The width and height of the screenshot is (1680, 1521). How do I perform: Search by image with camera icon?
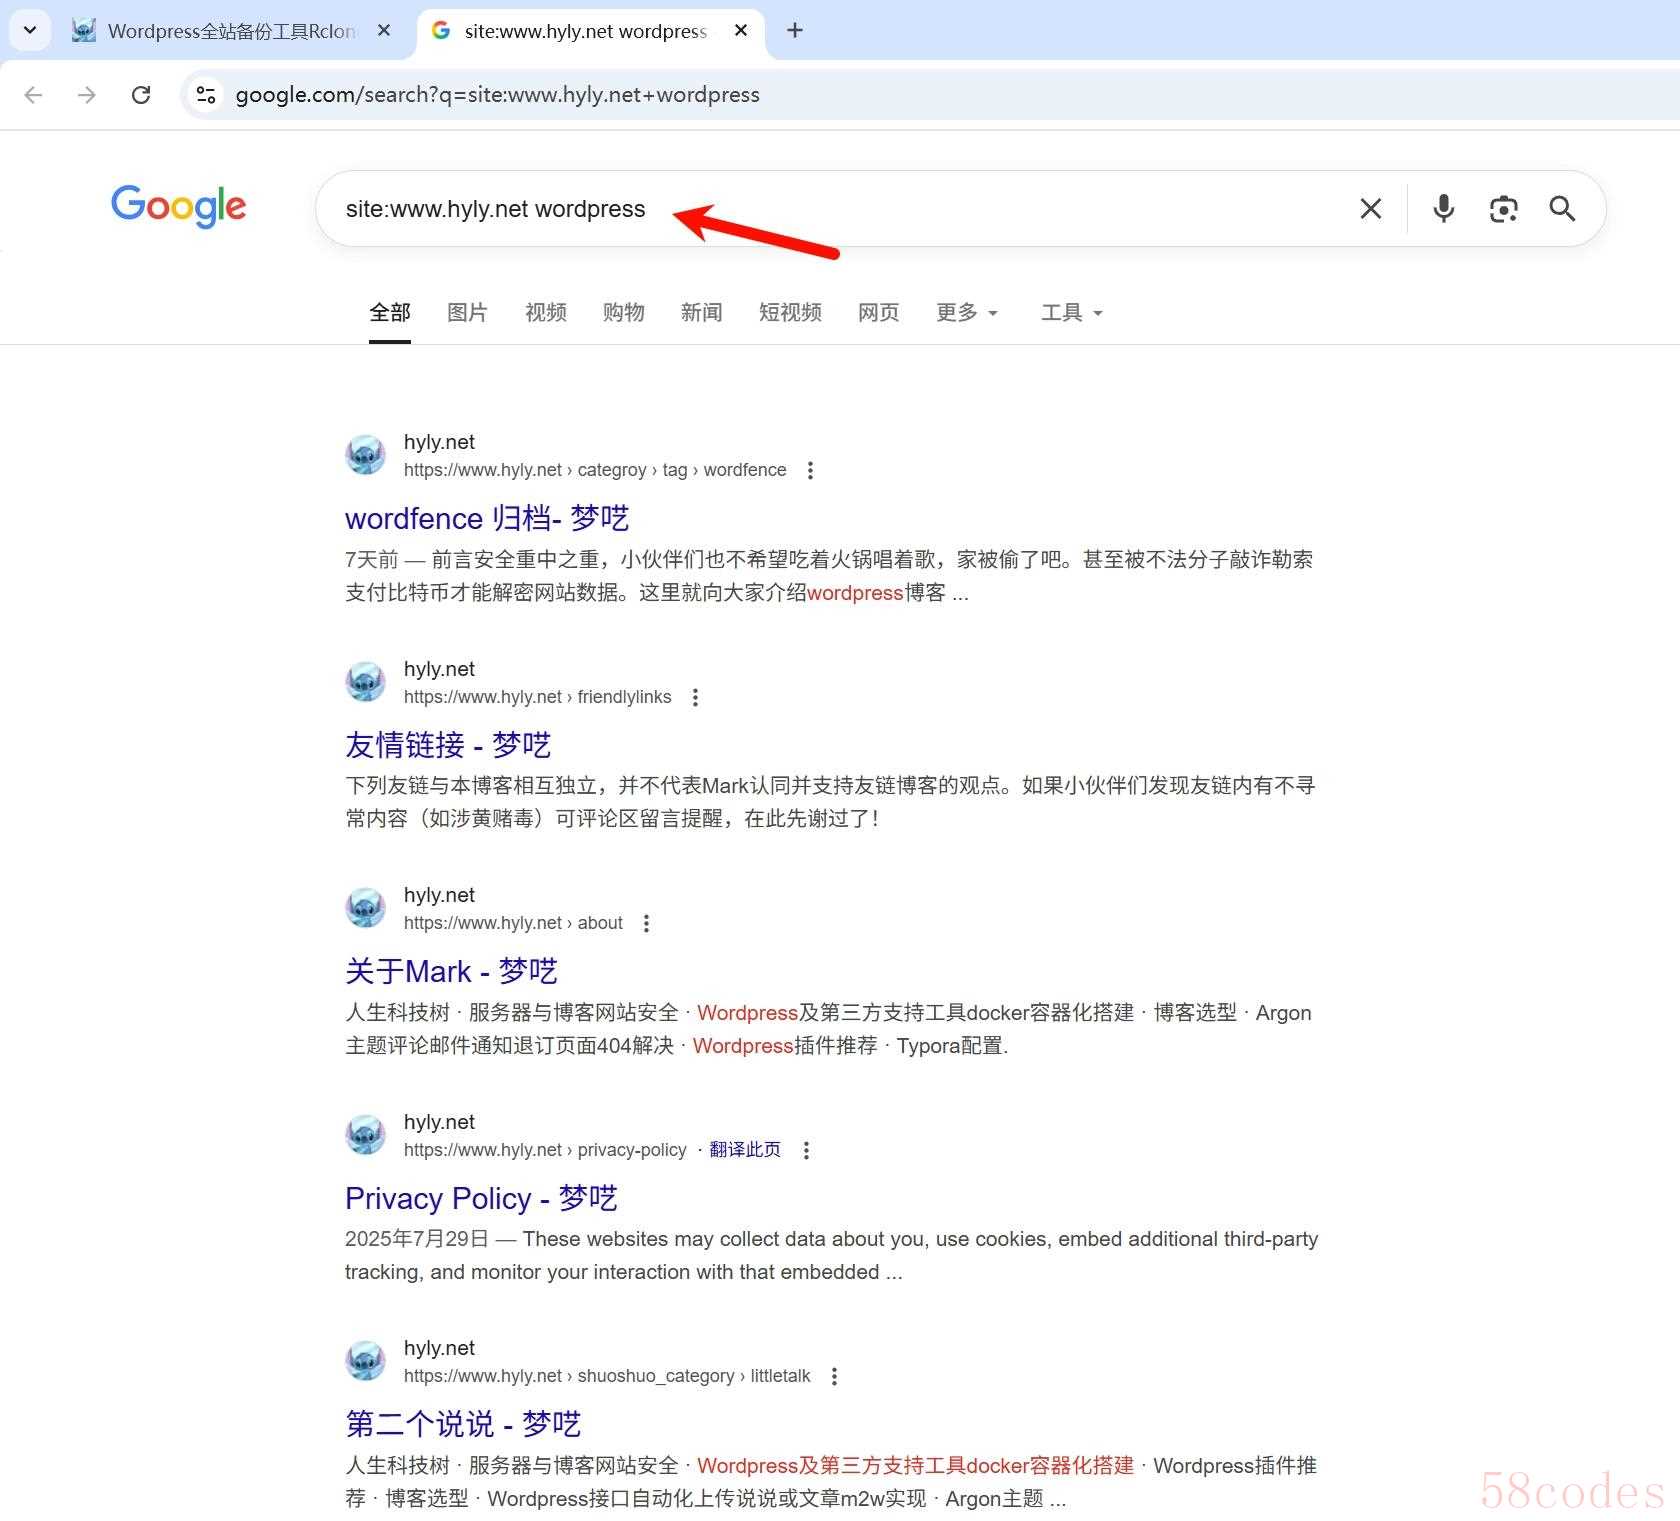[1503, 209]
